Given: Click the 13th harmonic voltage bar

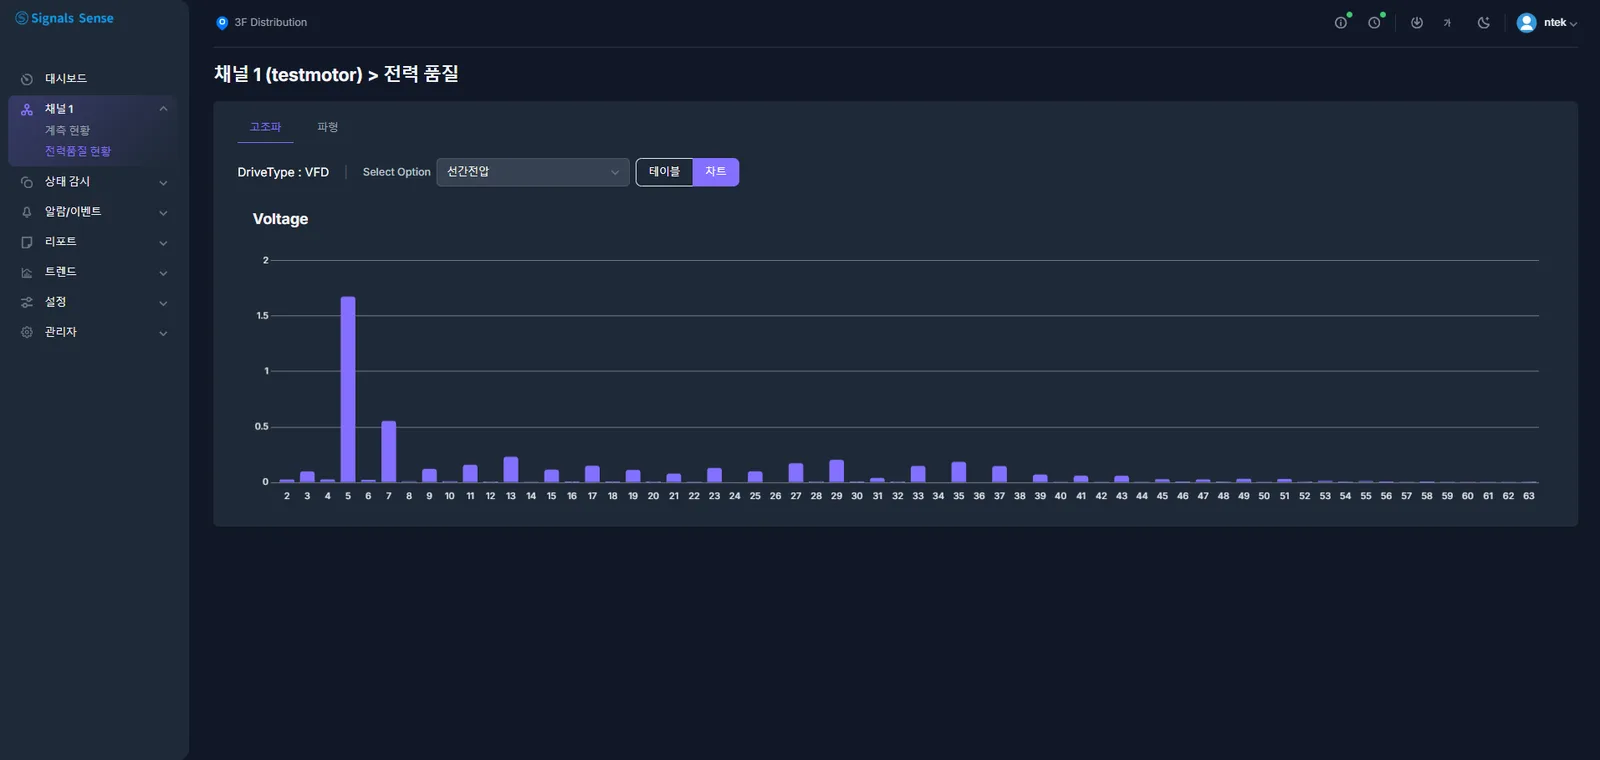Looking at the screenshot, I should (x=511, y=470).
